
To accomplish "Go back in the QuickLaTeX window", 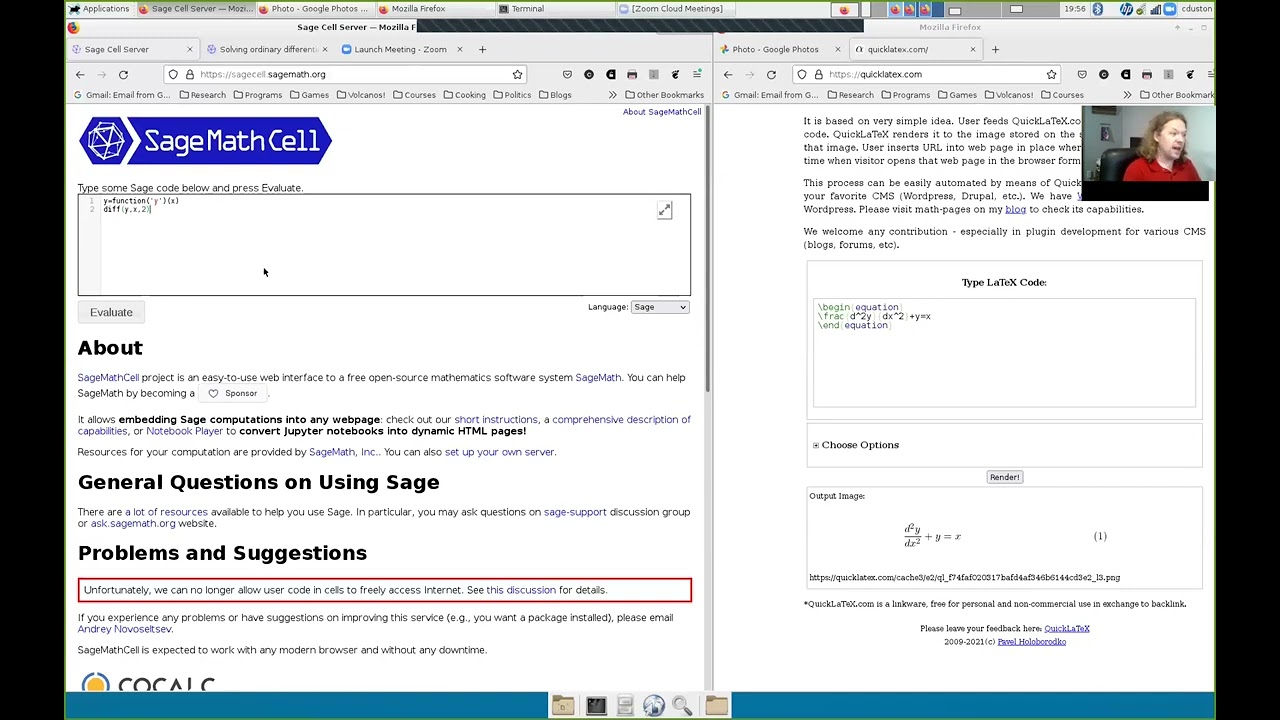I will (728, 74).
